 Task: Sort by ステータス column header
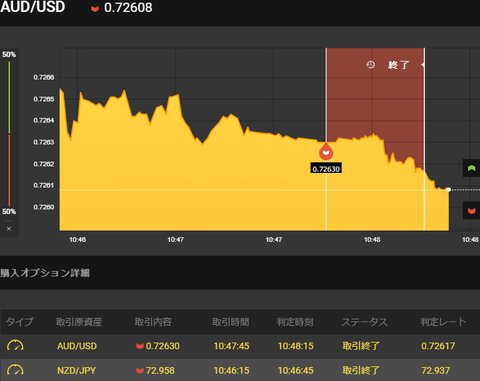[x=364, y=322]
